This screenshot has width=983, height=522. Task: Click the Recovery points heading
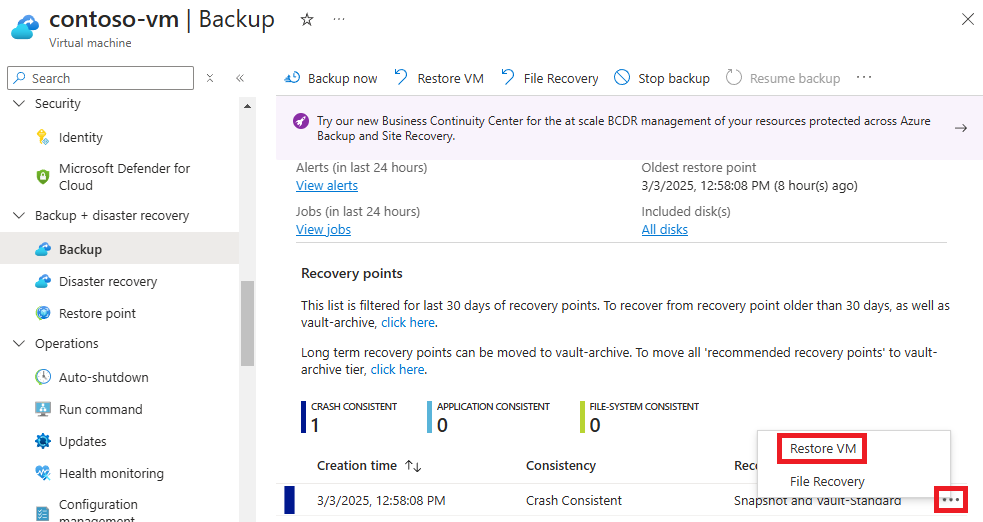pyautogui.click(x=352, y=273)
